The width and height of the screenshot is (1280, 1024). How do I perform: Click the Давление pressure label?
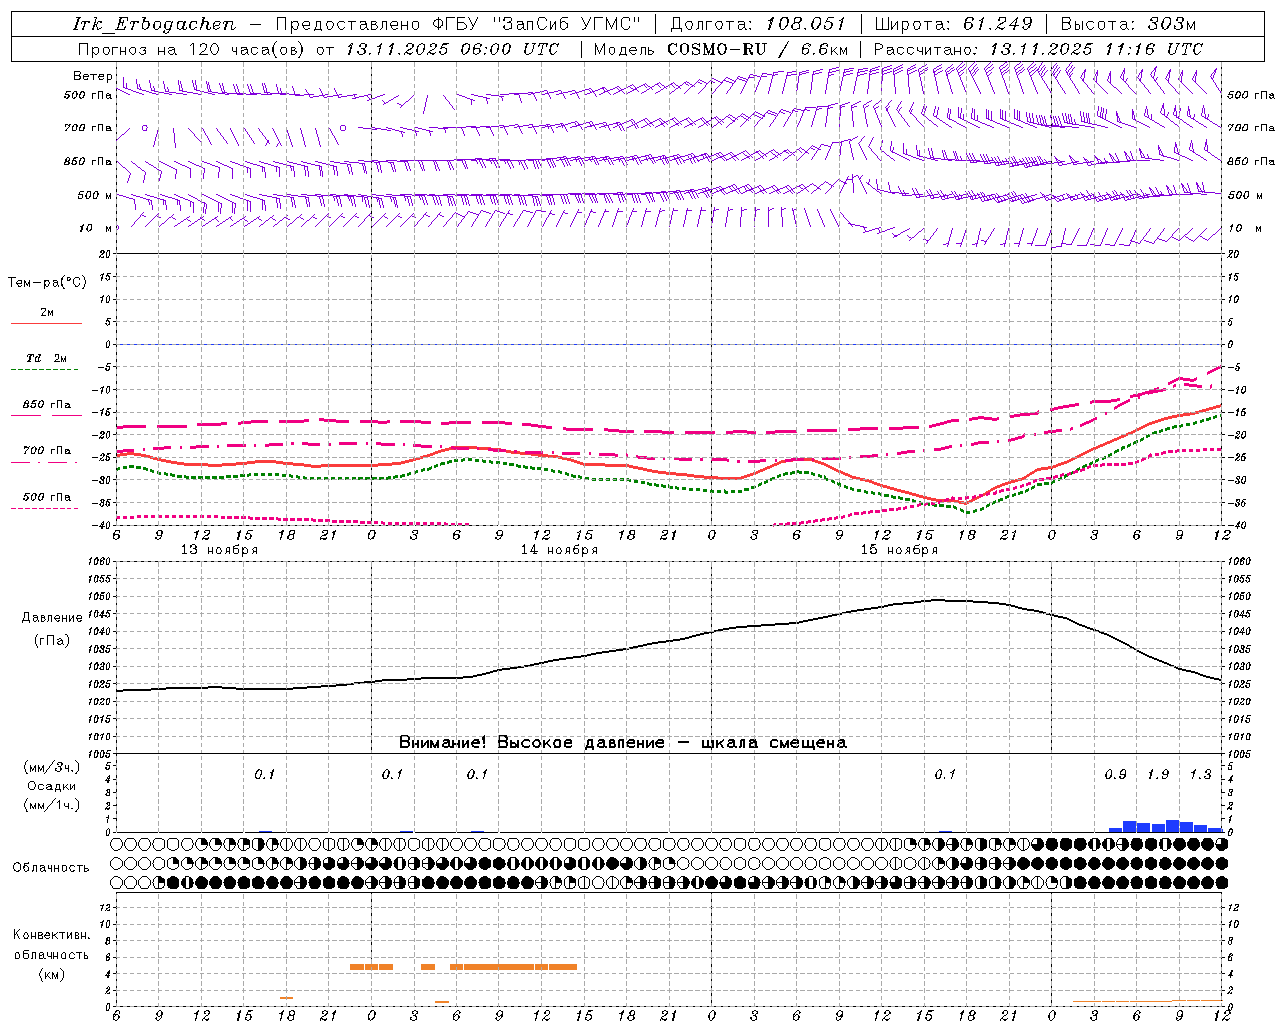point(52,618)
